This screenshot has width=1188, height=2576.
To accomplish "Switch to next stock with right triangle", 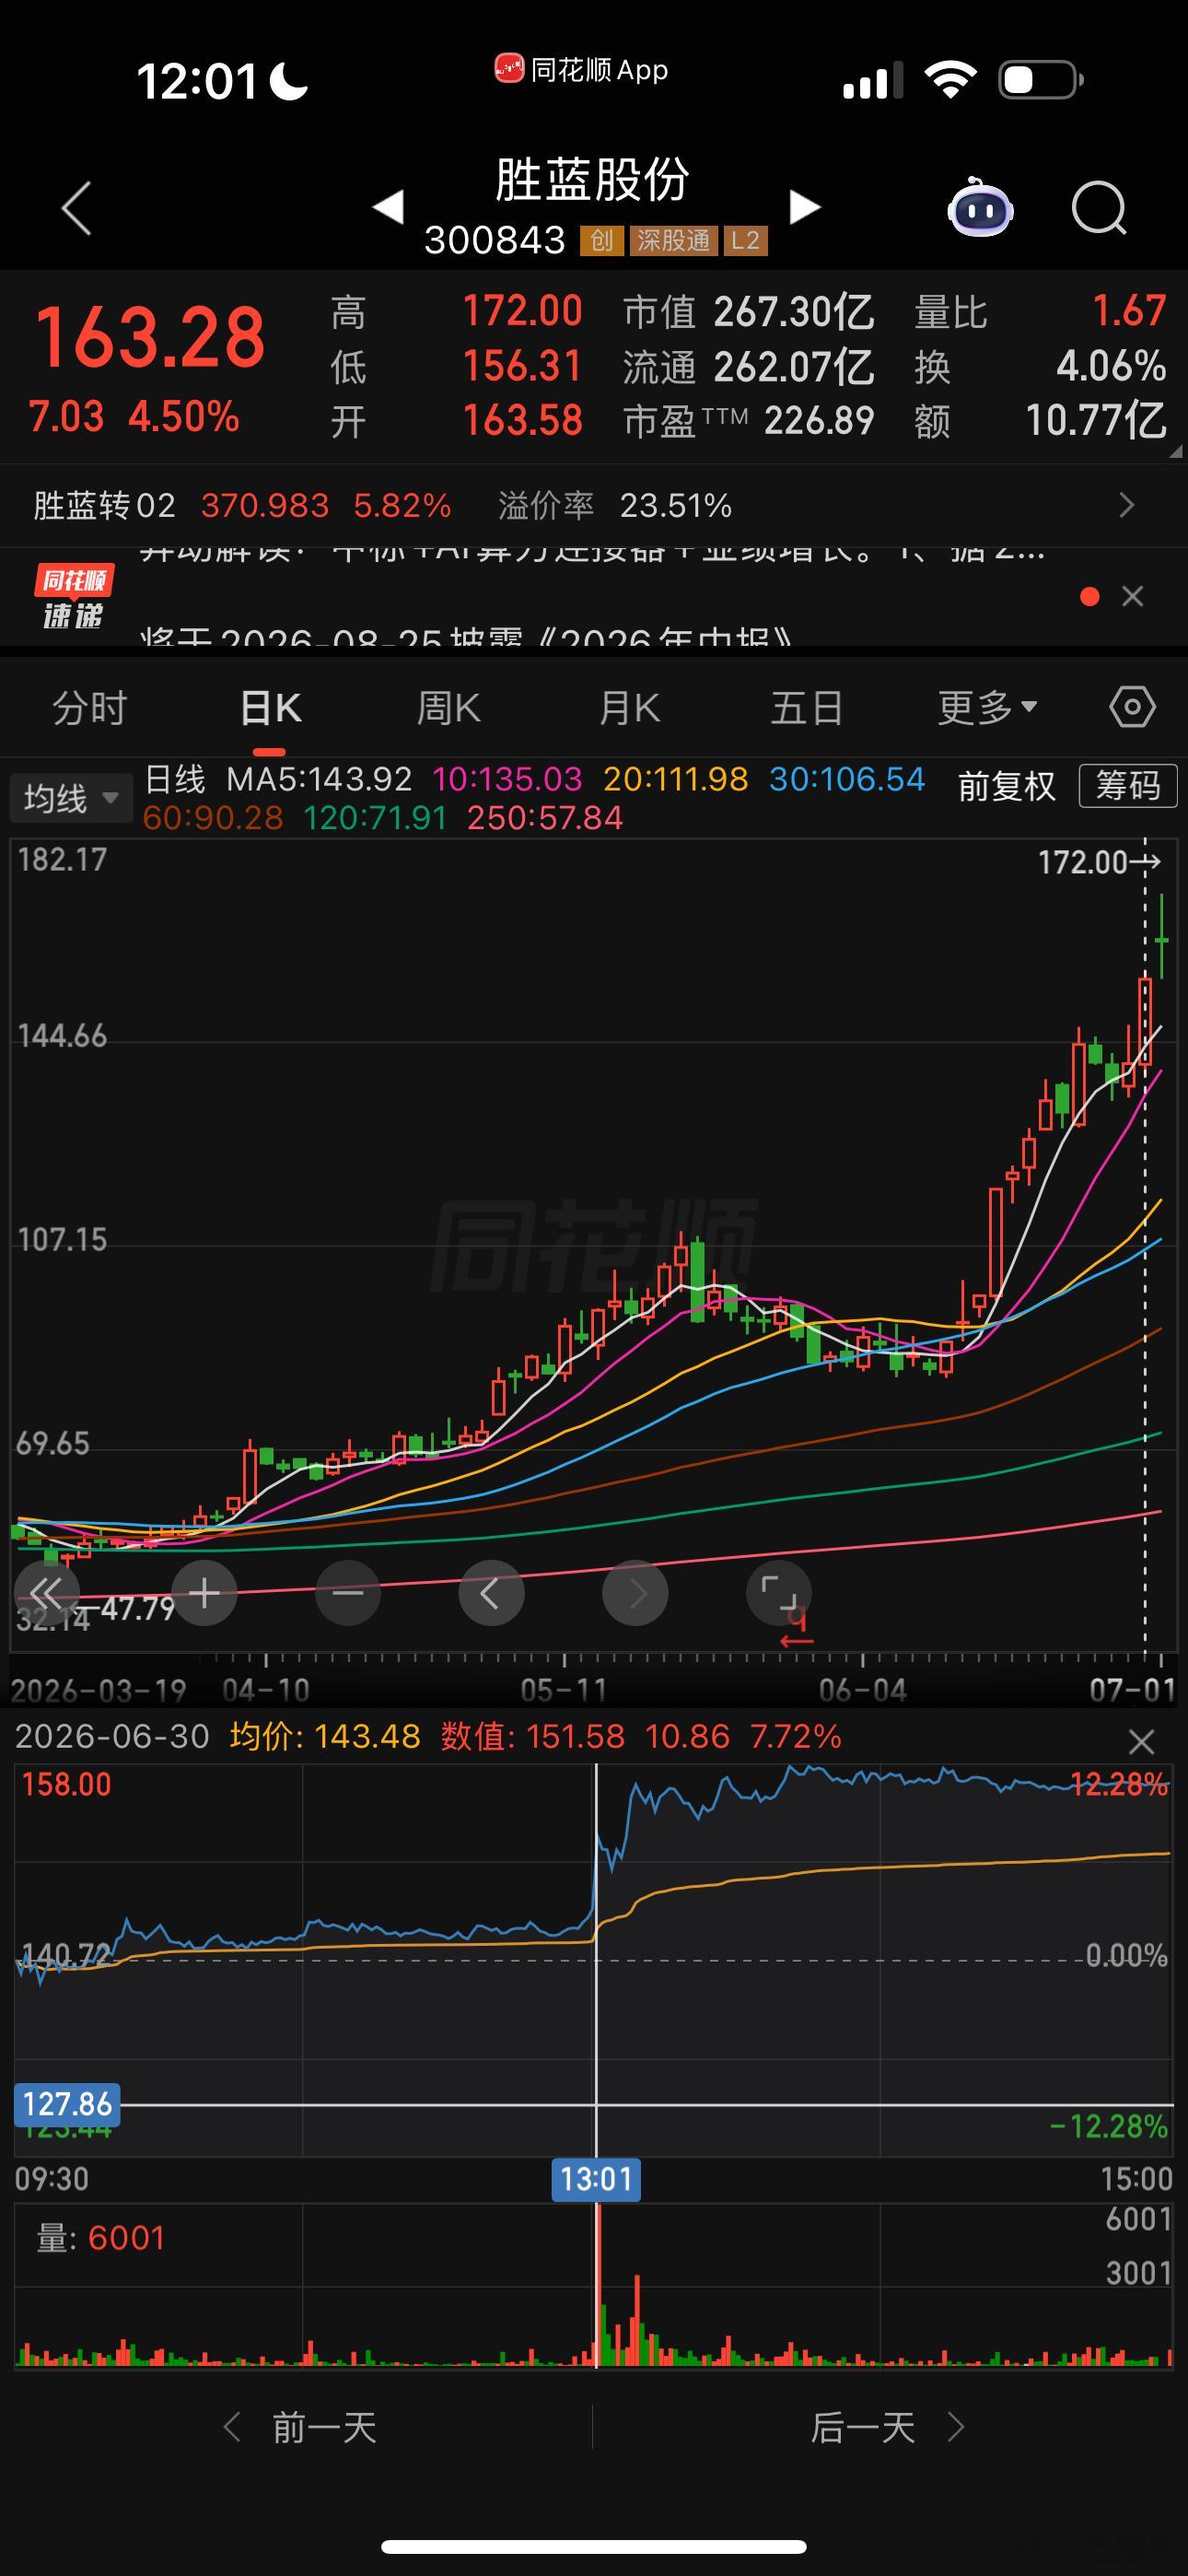I will pyautogui.click(x=805, y=207).
